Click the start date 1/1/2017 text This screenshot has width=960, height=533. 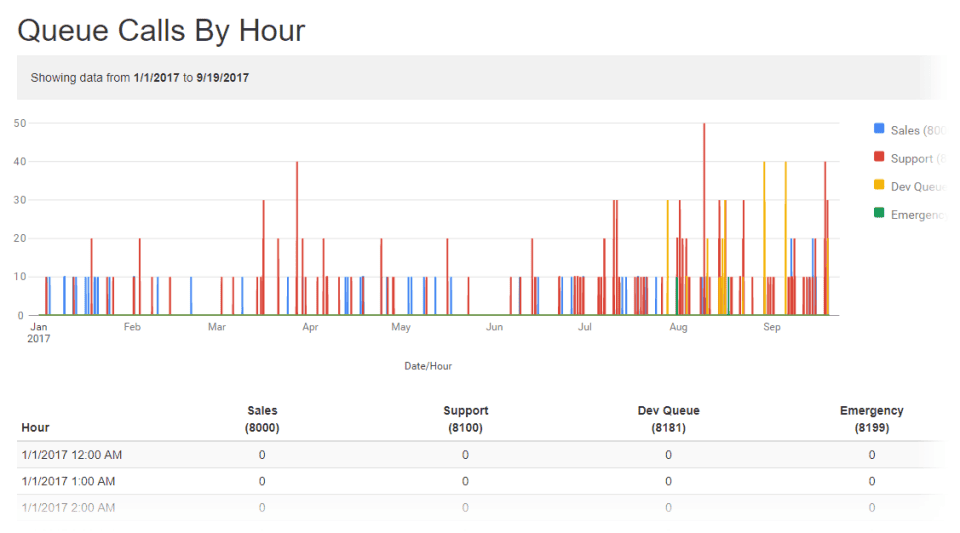156,78
